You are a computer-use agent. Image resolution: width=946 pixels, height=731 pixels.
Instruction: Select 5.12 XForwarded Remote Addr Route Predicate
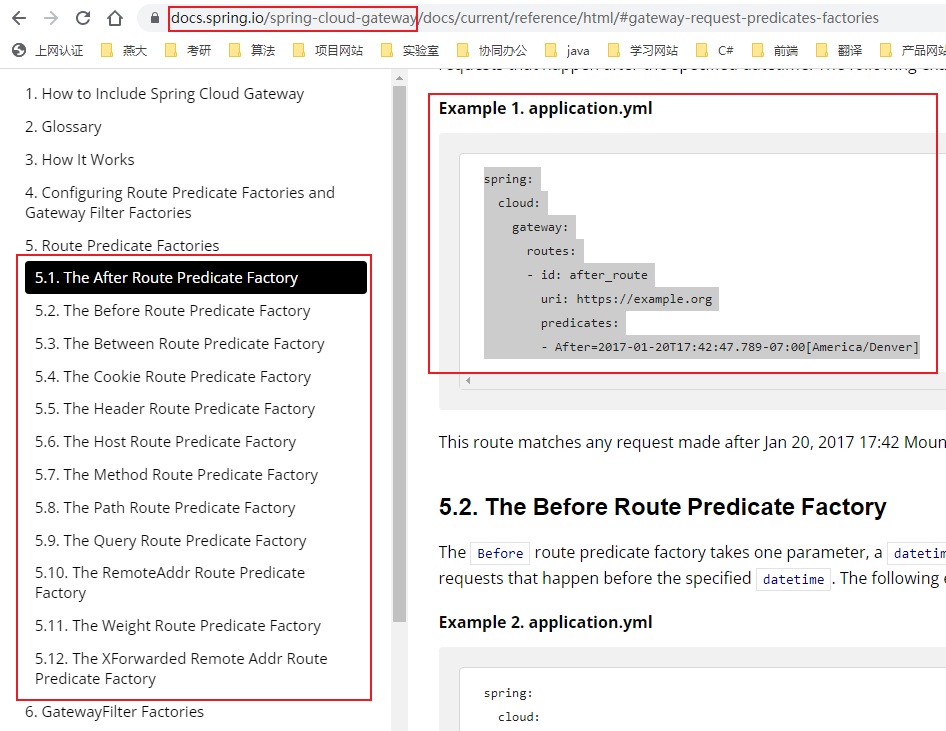coord(181,668)
